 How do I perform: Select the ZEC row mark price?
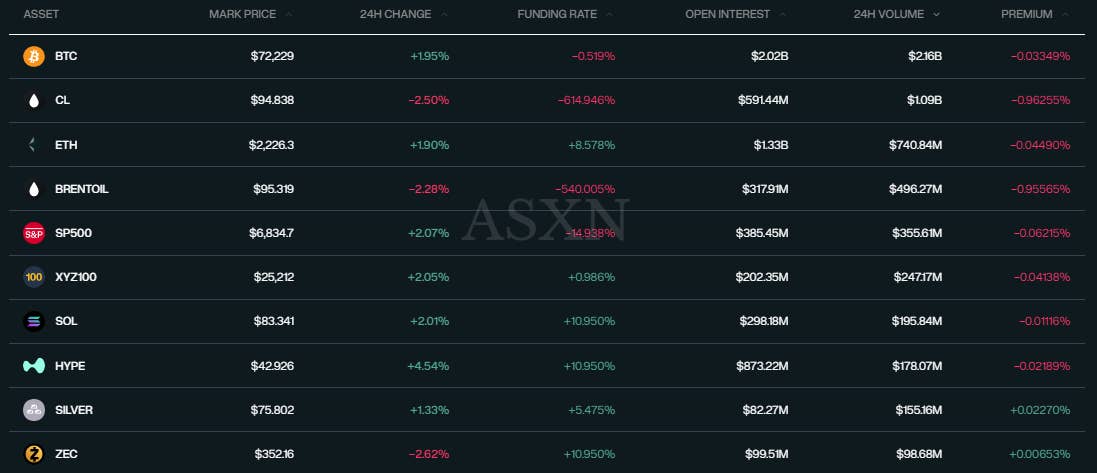272,454
